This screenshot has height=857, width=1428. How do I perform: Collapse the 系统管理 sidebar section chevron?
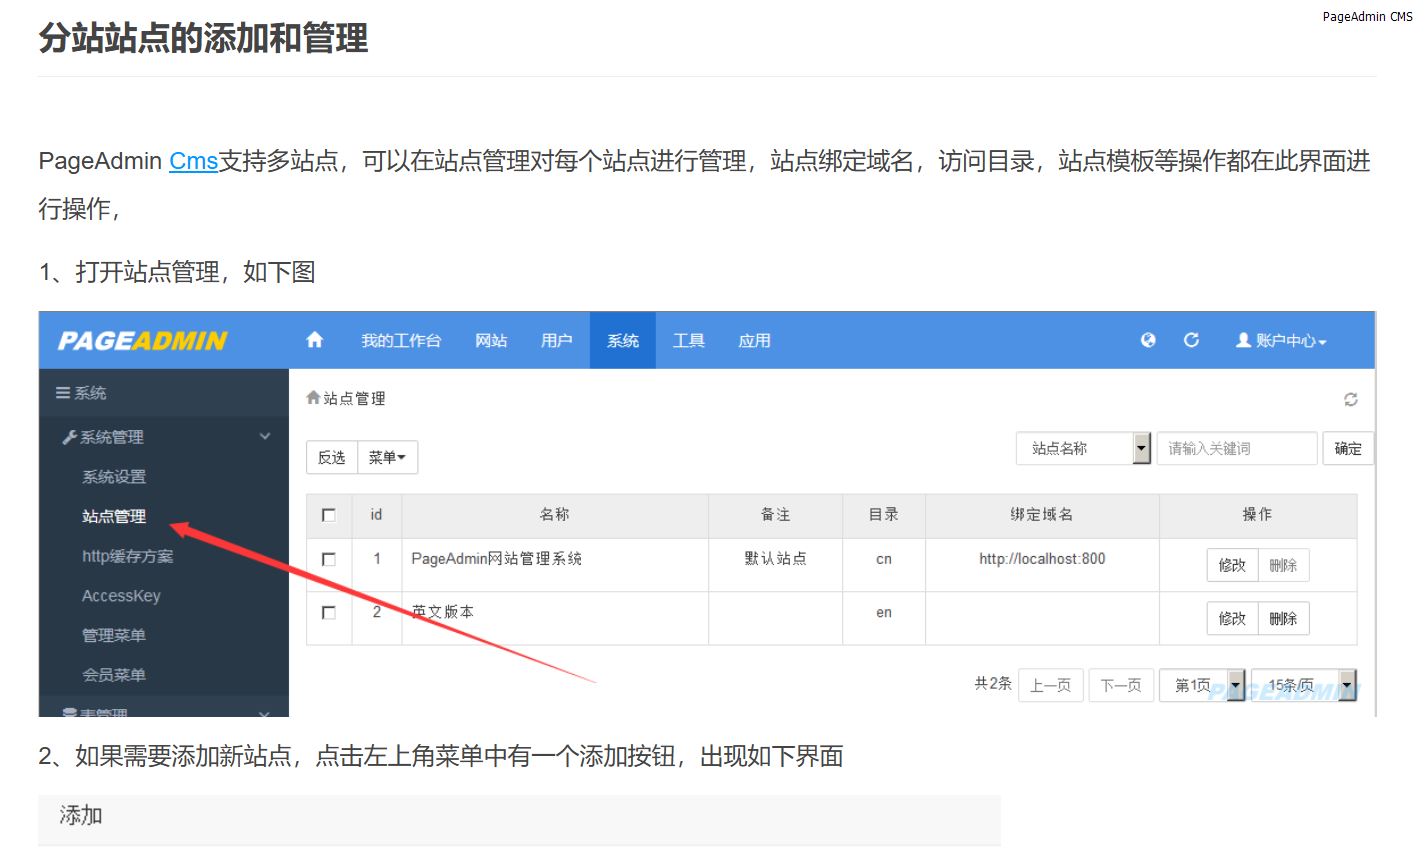265,436
